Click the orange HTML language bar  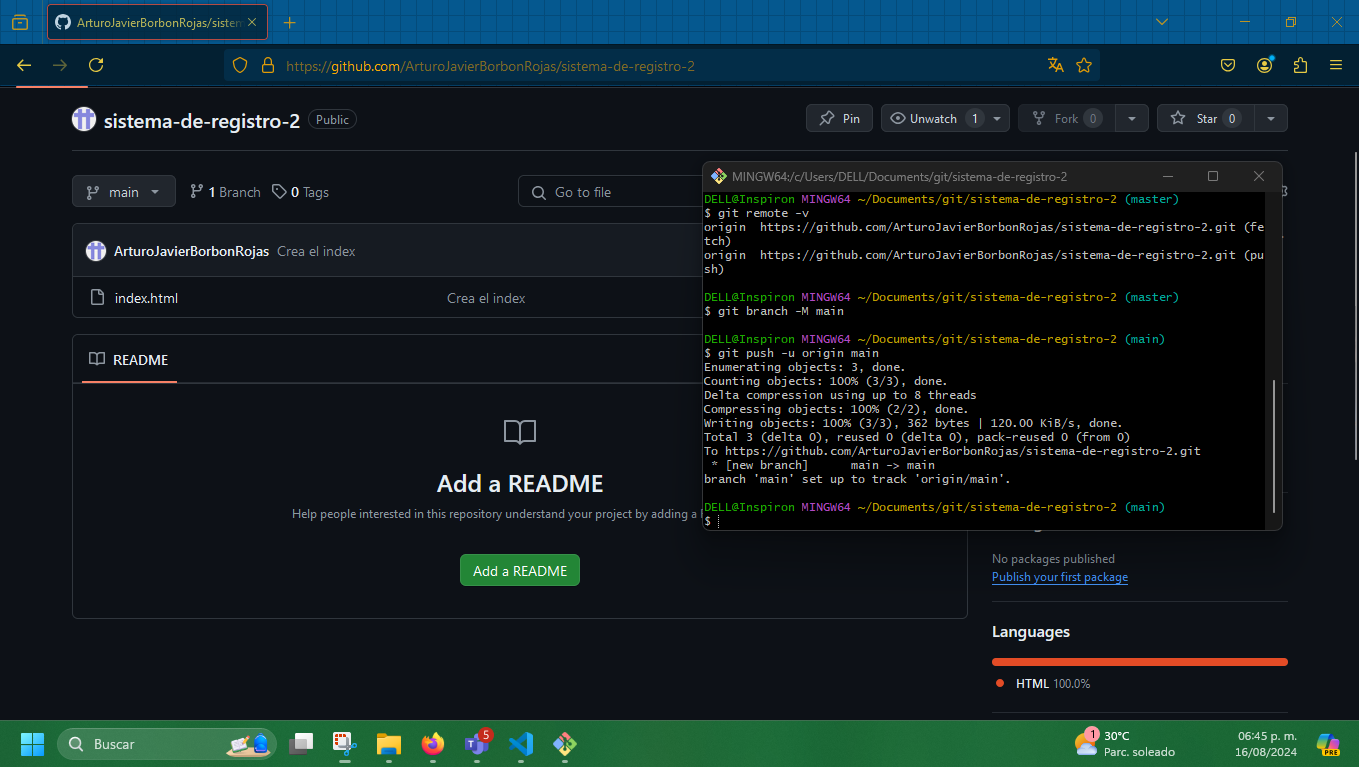1140,661
